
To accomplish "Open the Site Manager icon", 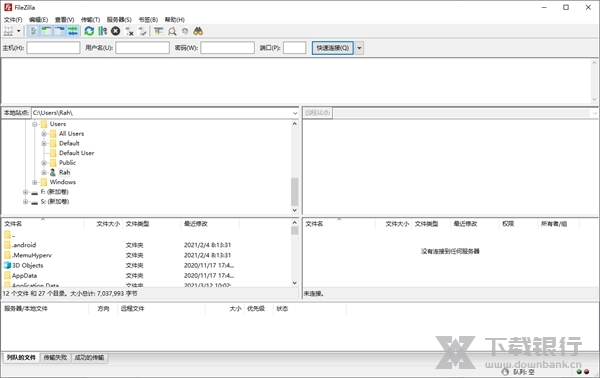I will pos(8,31).
